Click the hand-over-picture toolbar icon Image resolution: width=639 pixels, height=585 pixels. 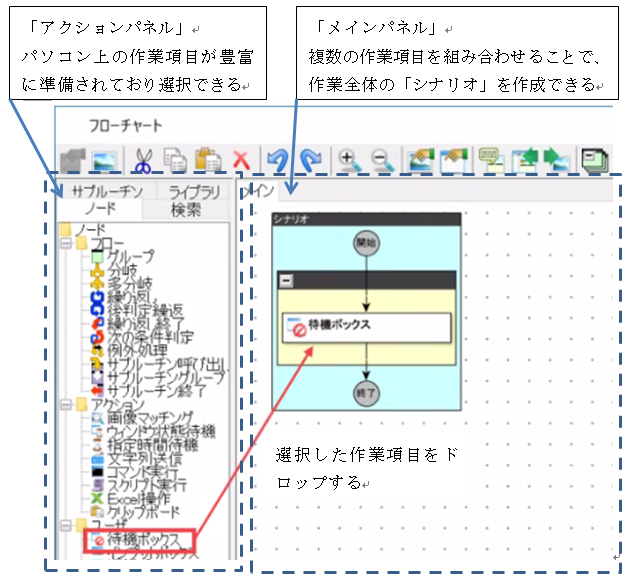pyautogui.click(x=421, y=160)
